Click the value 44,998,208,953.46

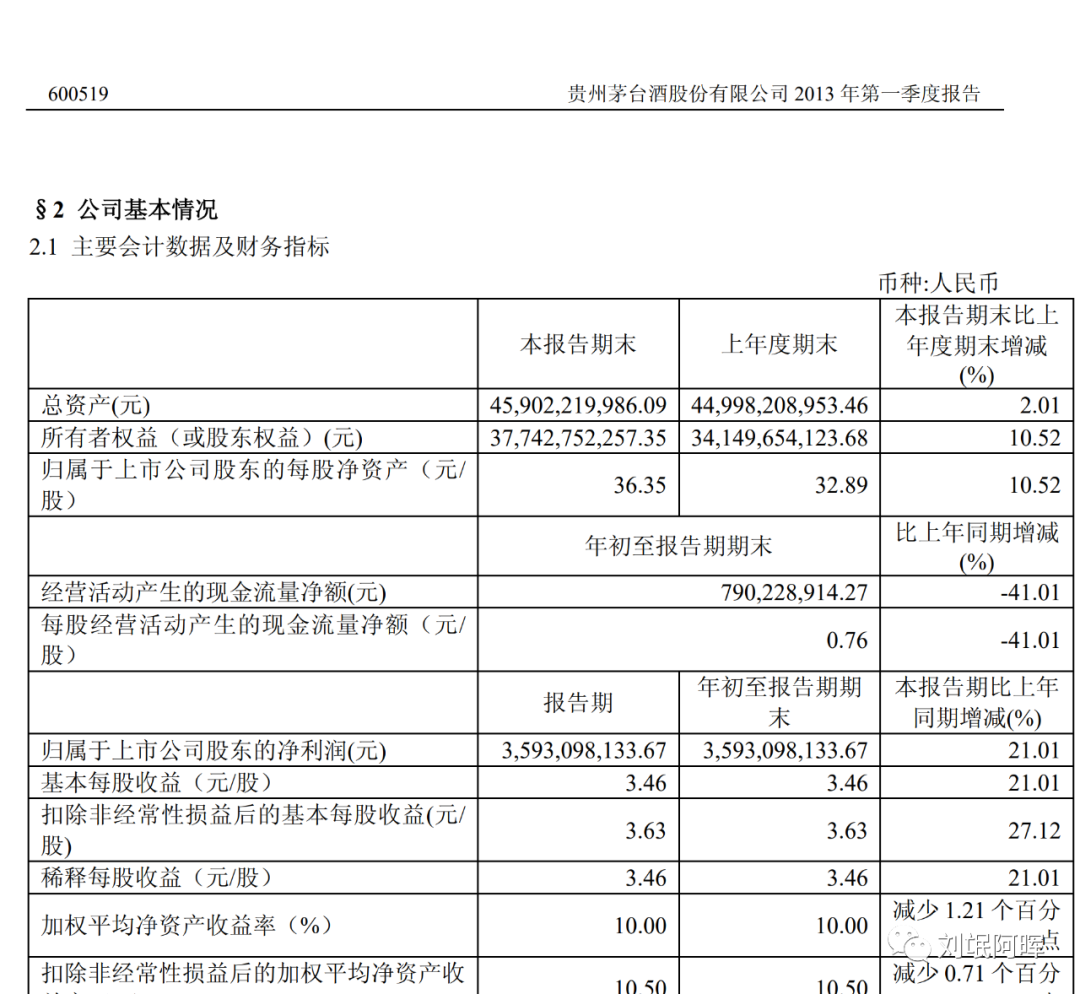tap(779, 405)
